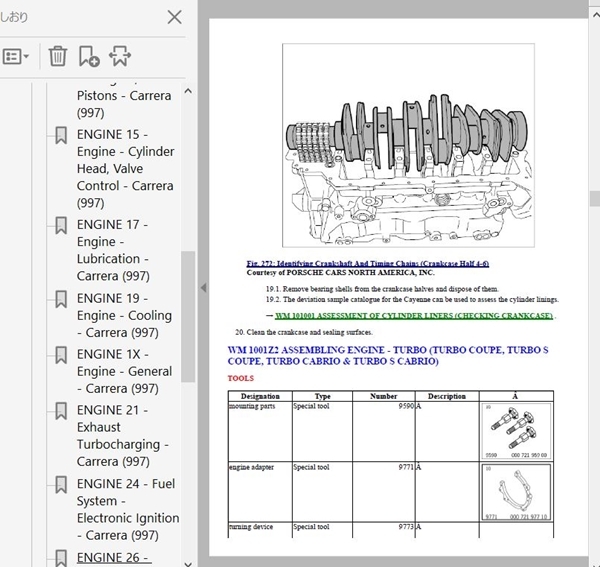Open the ENGINE 17 Lubrication bookmark
Image resolution: width=600 pixels, height=567 pixels.
[113, 250]
